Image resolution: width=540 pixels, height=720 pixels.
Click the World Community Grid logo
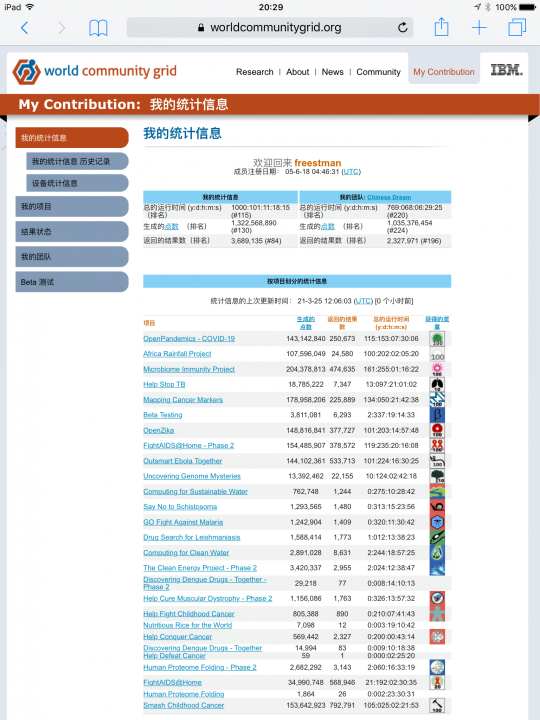pos(95,71)
